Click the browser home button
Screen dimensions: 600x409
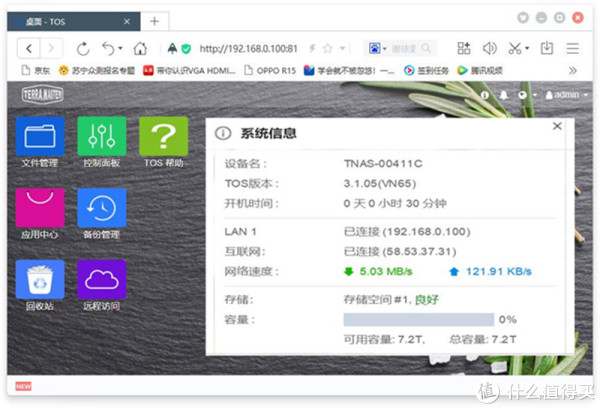click(x=141, y=48)
